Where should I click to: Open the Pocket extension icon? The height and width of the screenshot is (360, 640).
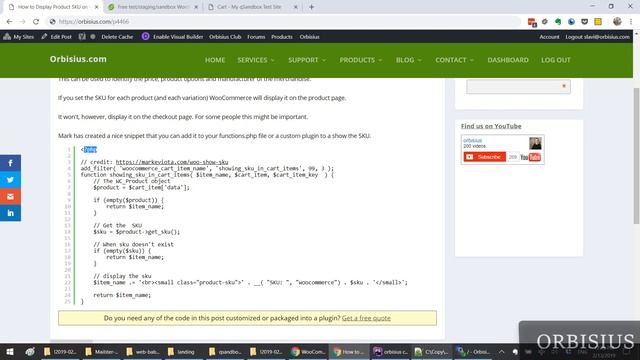pyautogui.click(x=584, y=22)
